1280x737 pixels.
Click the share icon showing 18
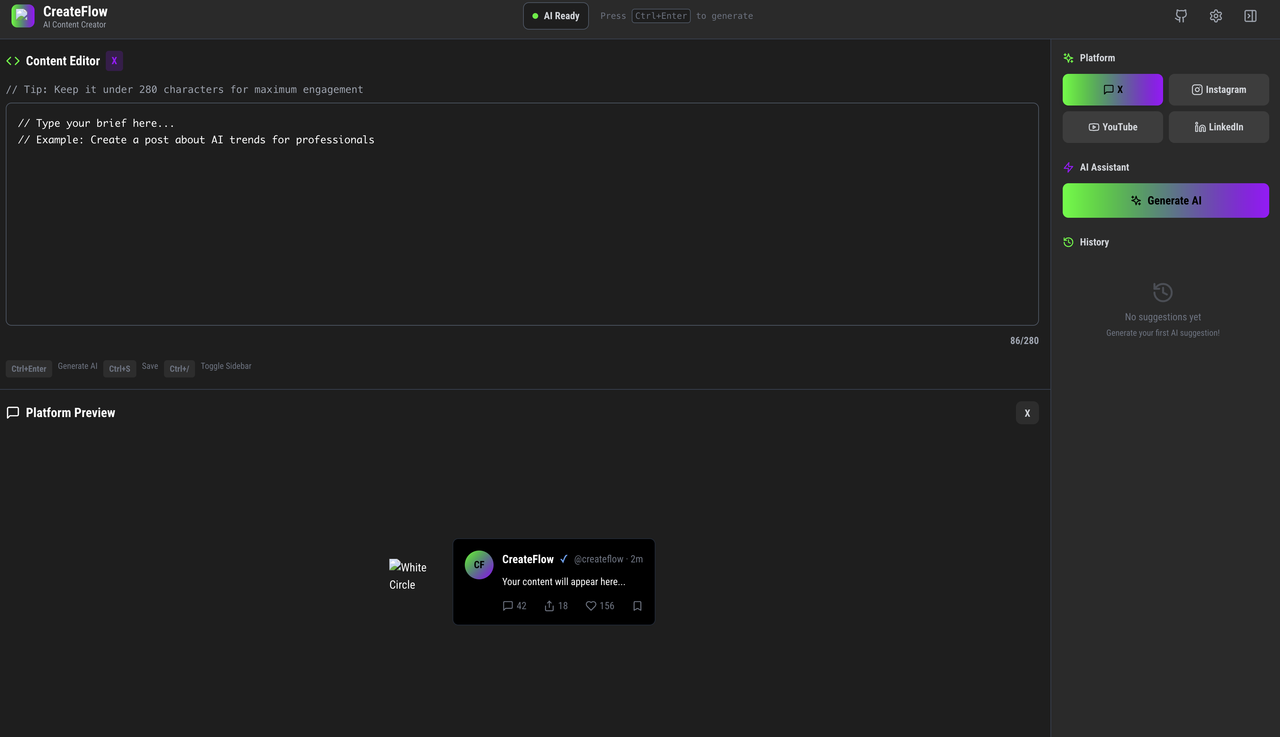[x=549, y=606]
